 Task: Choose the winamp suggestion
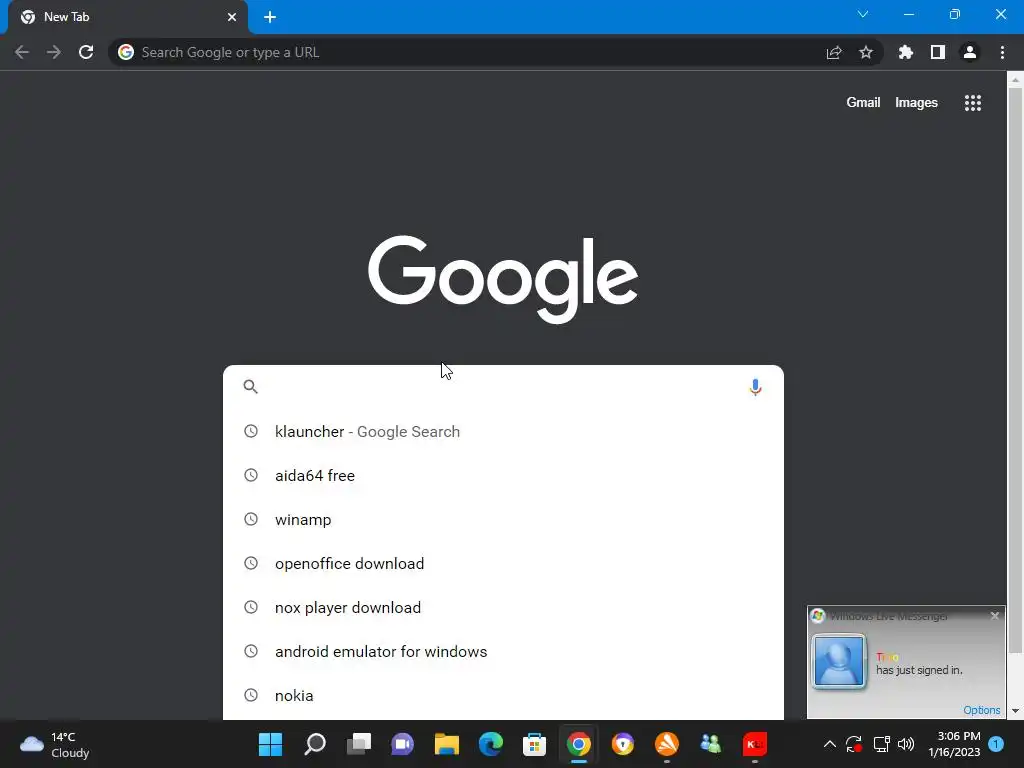(503, 520)
